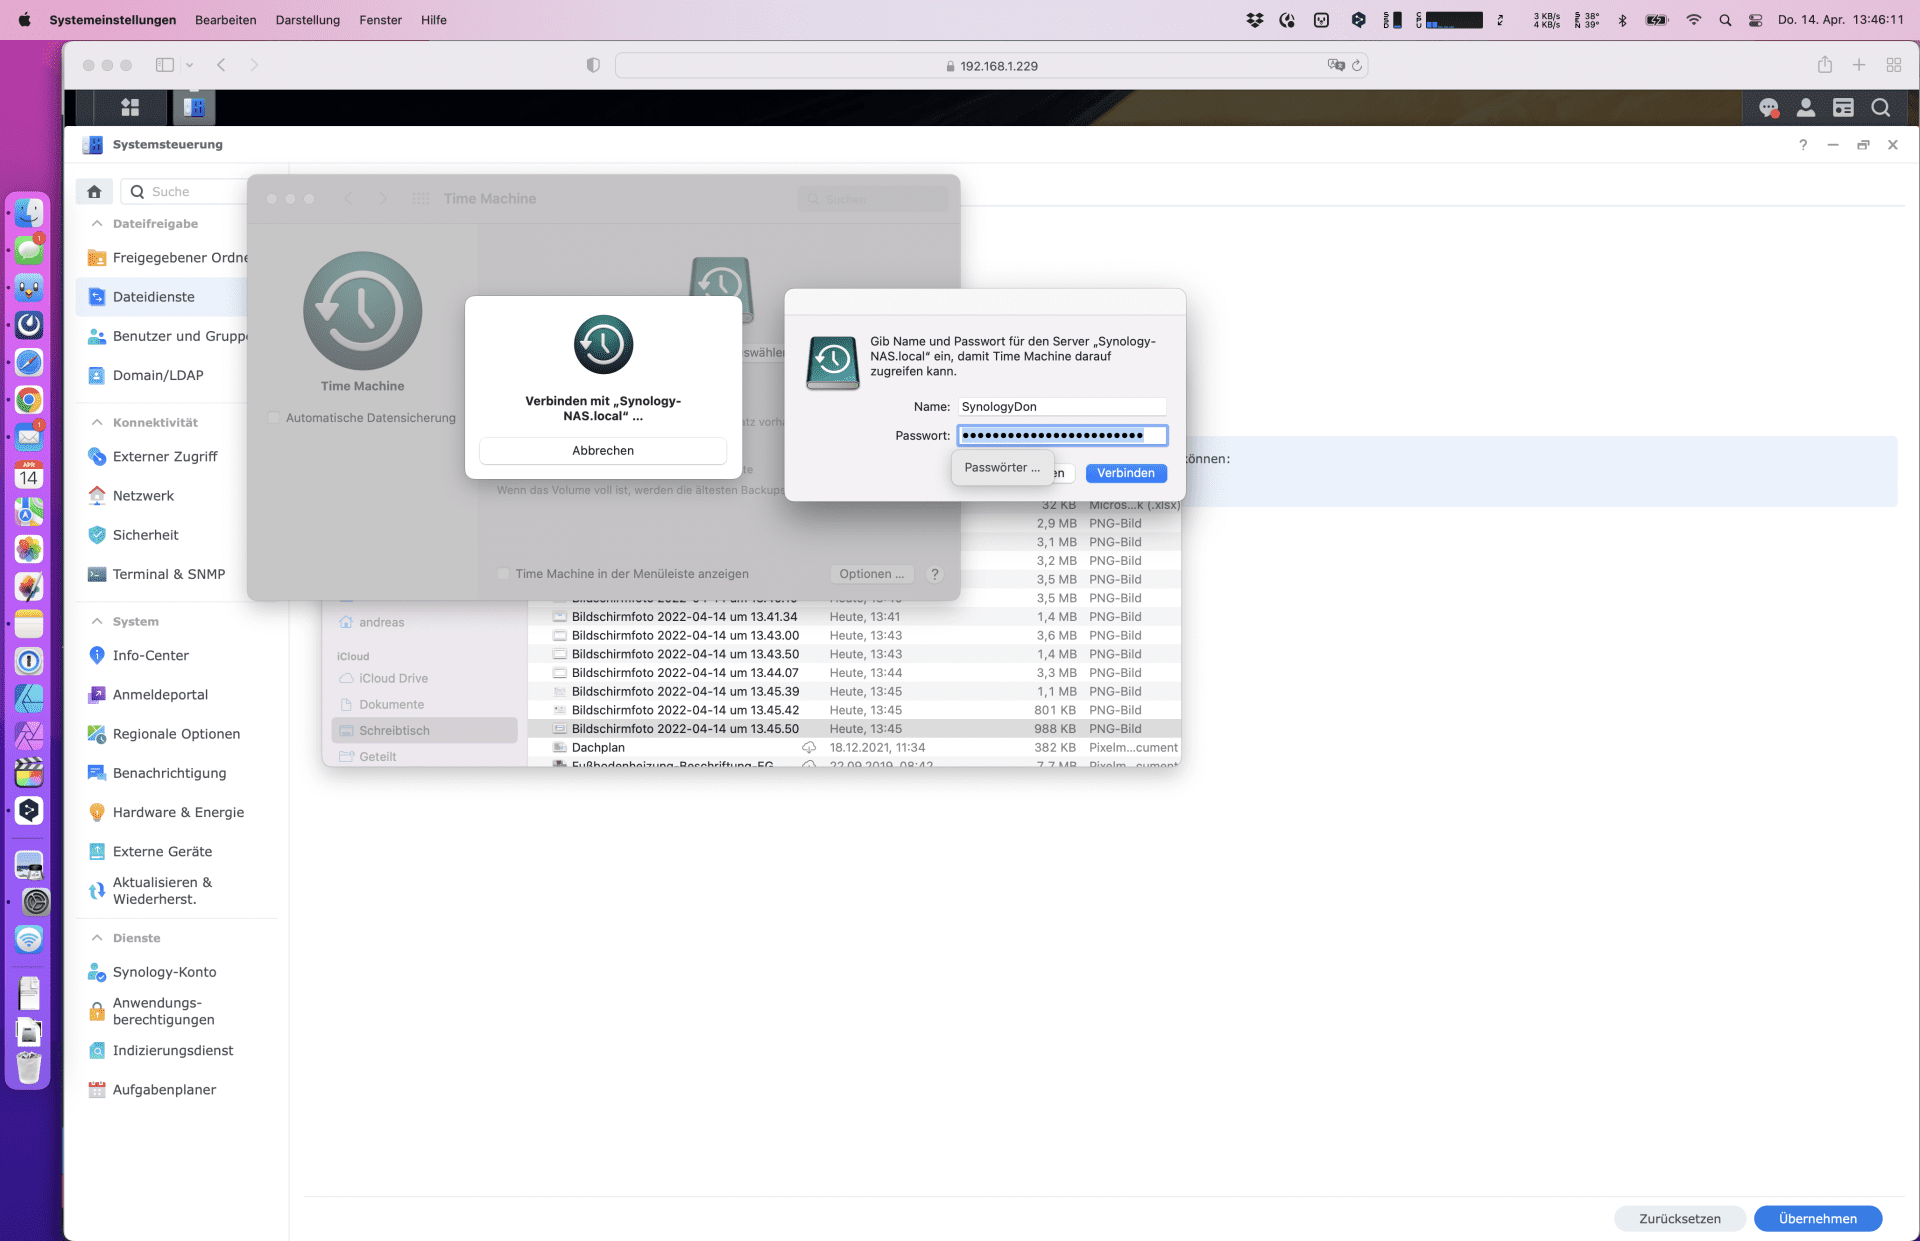Open the Darstellung menu

pyautogui.click(x=308, y=20)
